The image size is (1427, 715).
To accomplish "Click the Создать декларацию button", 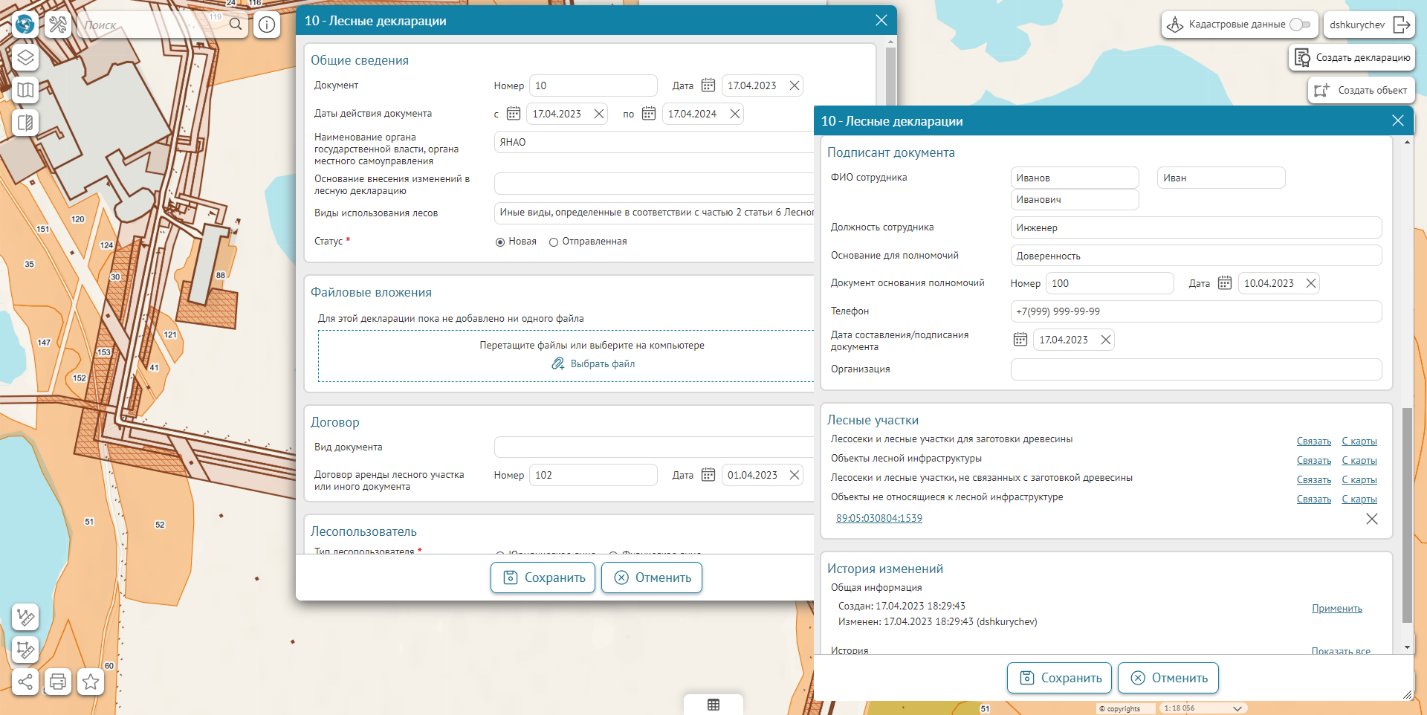I will pyautogui.click(x=1353, y=58).
